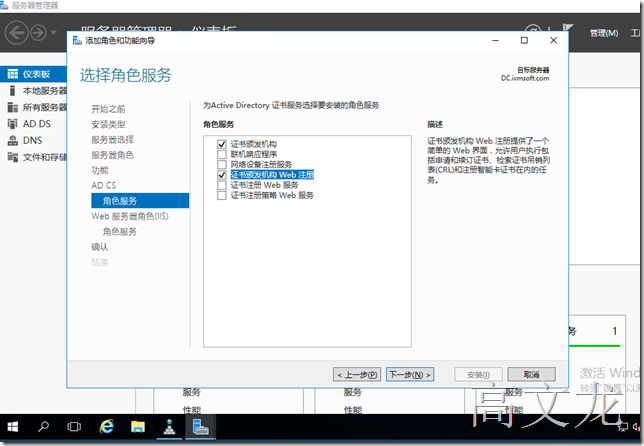
Task: Click the 本地服务器 server icon
Action: click(13, 91)
